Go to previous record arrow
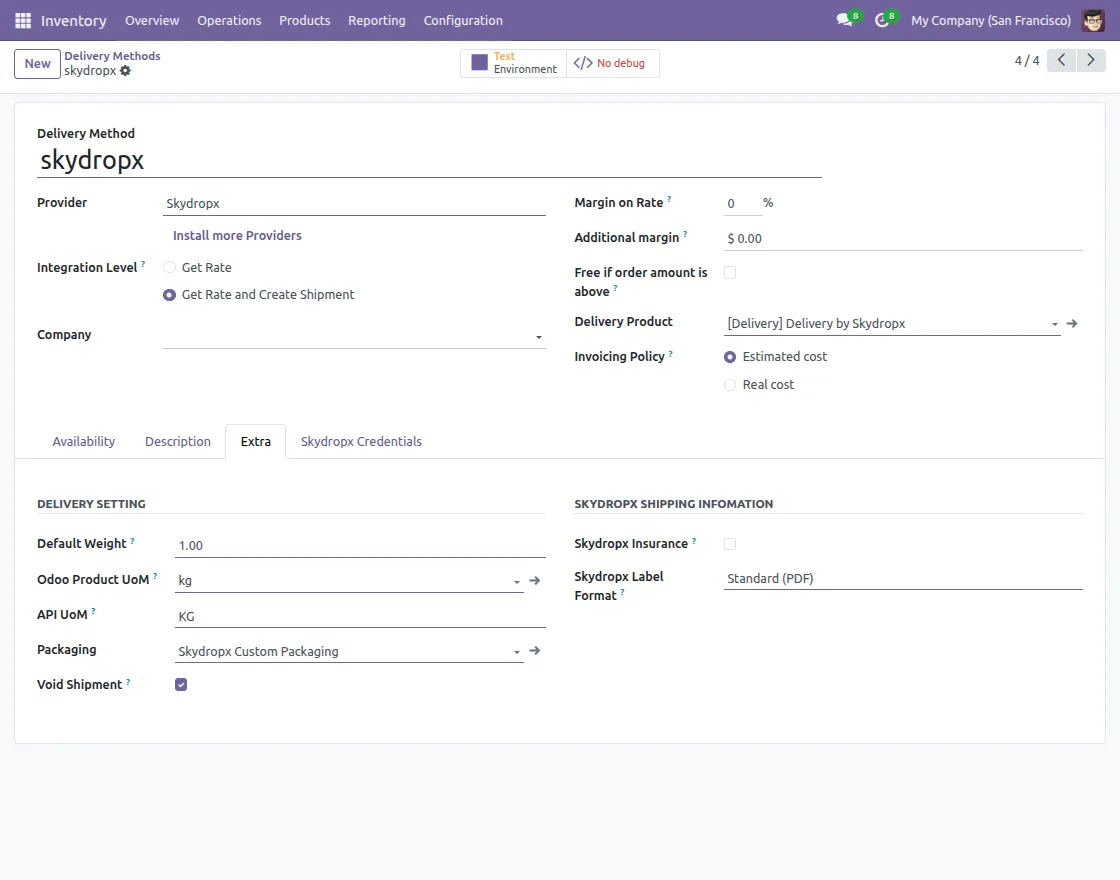This screenshot has width=1120, height=880. pos(1062,61)
